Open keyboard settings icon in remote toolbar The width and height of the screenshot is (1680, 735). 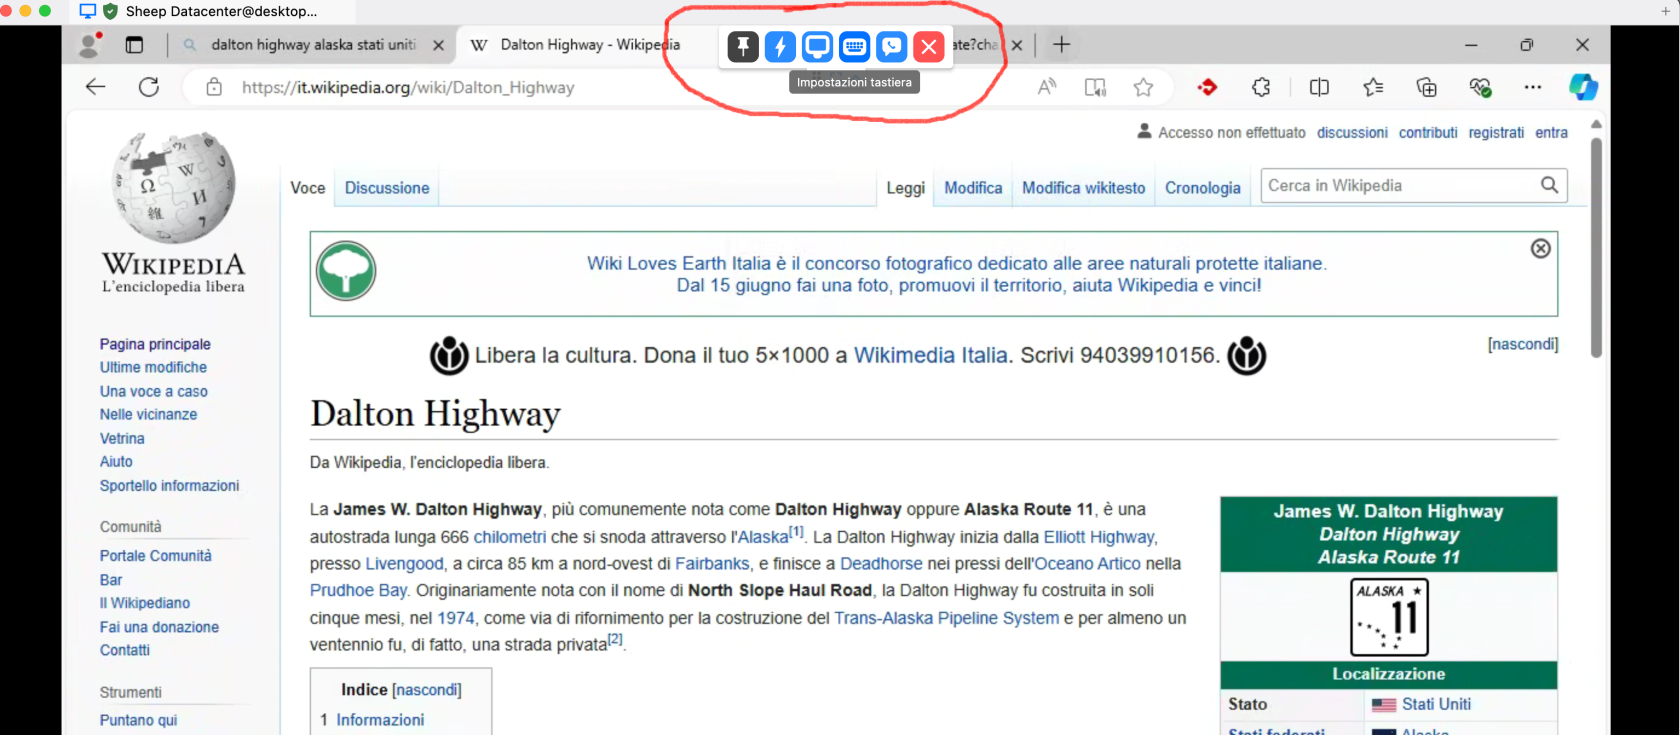(x=854, y=46)
